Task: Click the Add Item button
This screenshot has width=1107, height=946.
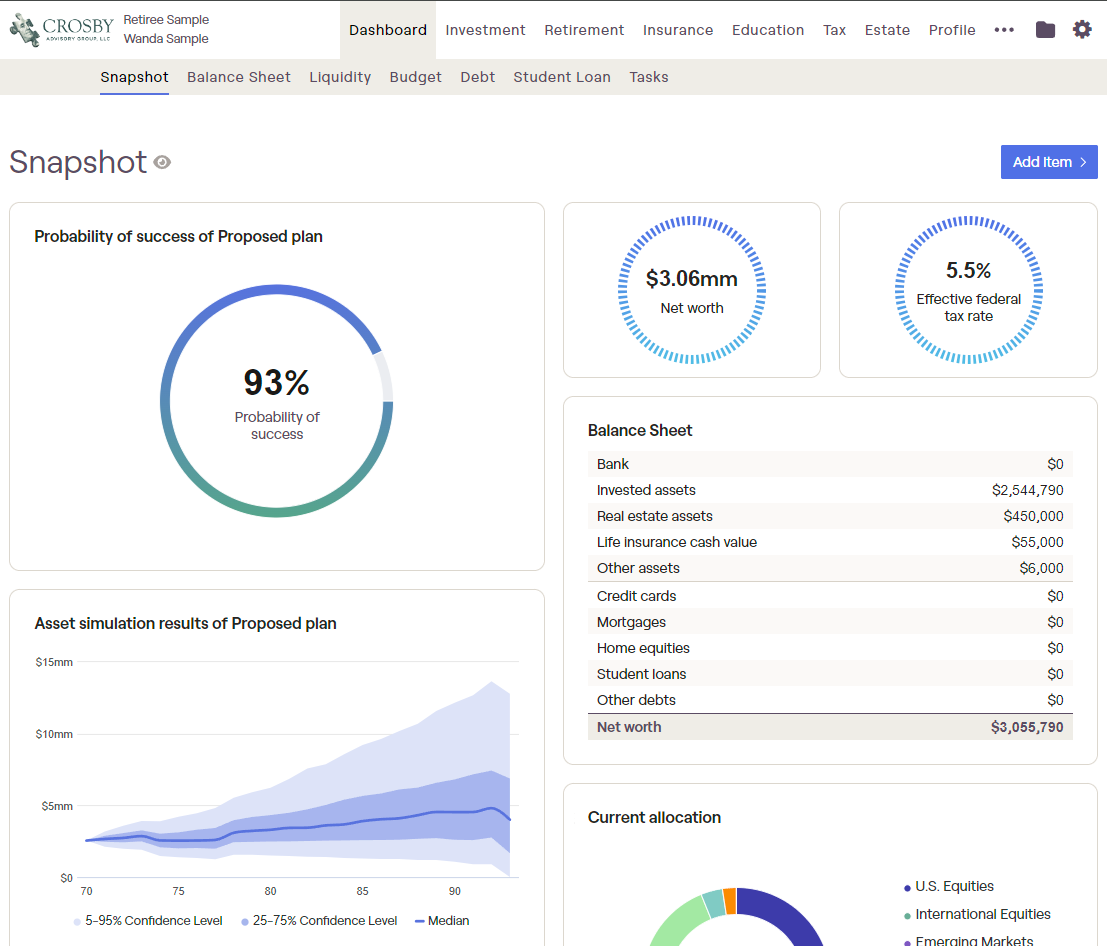Action: tap(1049, 162)
